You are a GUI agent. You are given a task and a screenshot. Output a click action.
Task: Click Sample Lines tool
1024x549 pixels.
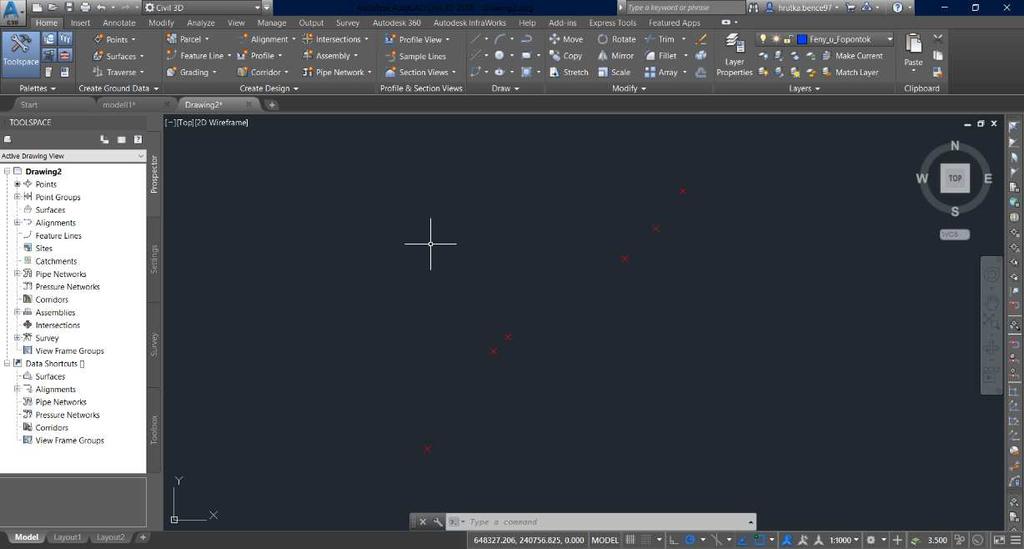(415, 56)
